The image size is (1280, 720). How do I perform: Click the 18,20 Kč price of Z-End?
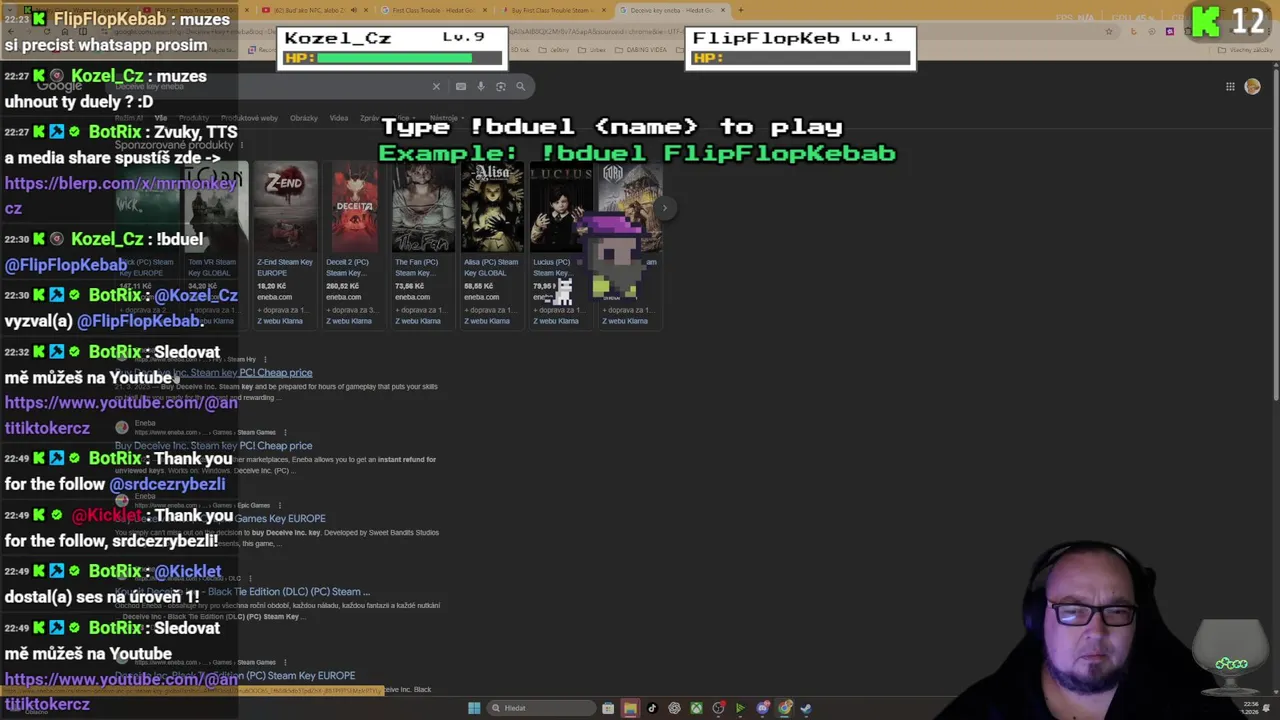(272, 286)
